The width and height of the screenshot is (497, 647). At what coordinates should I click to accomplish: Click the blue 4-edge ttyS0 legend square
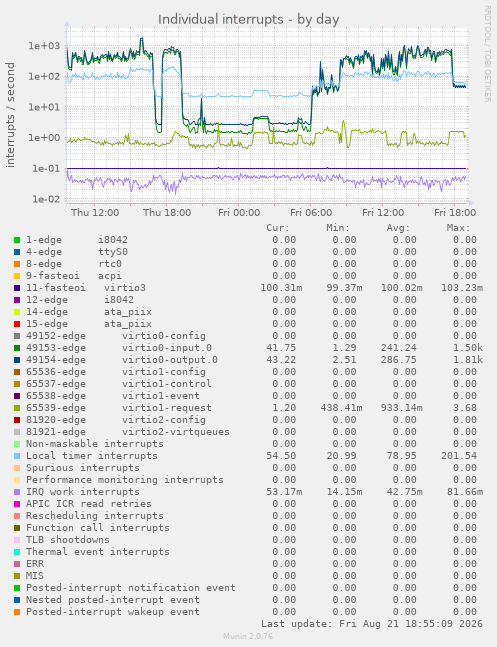click(17, 252)
